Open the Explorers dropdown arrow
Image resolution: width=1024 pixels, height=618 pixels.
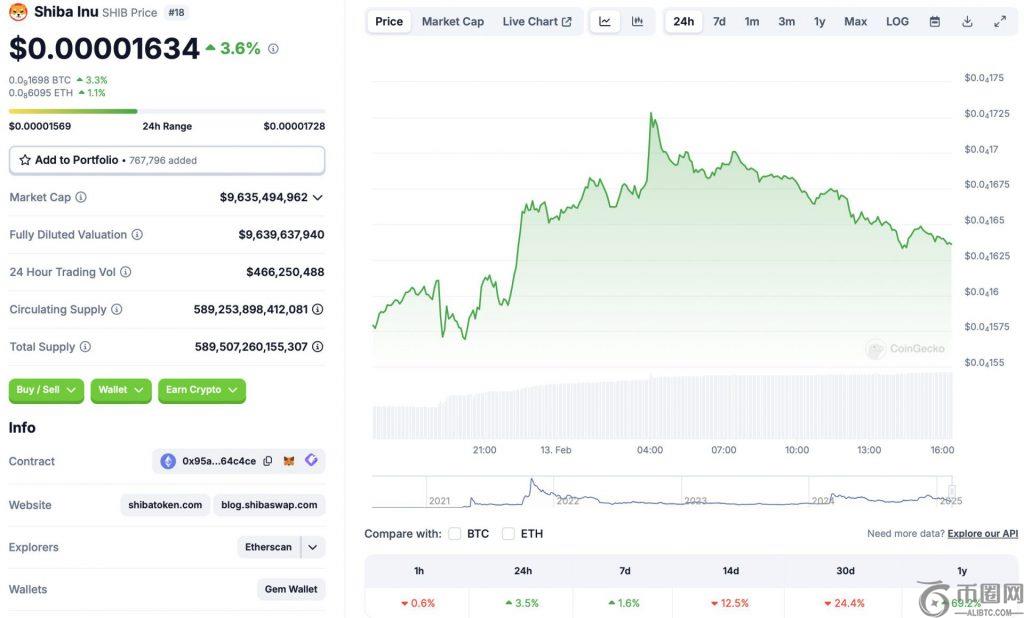click(313, 547)
